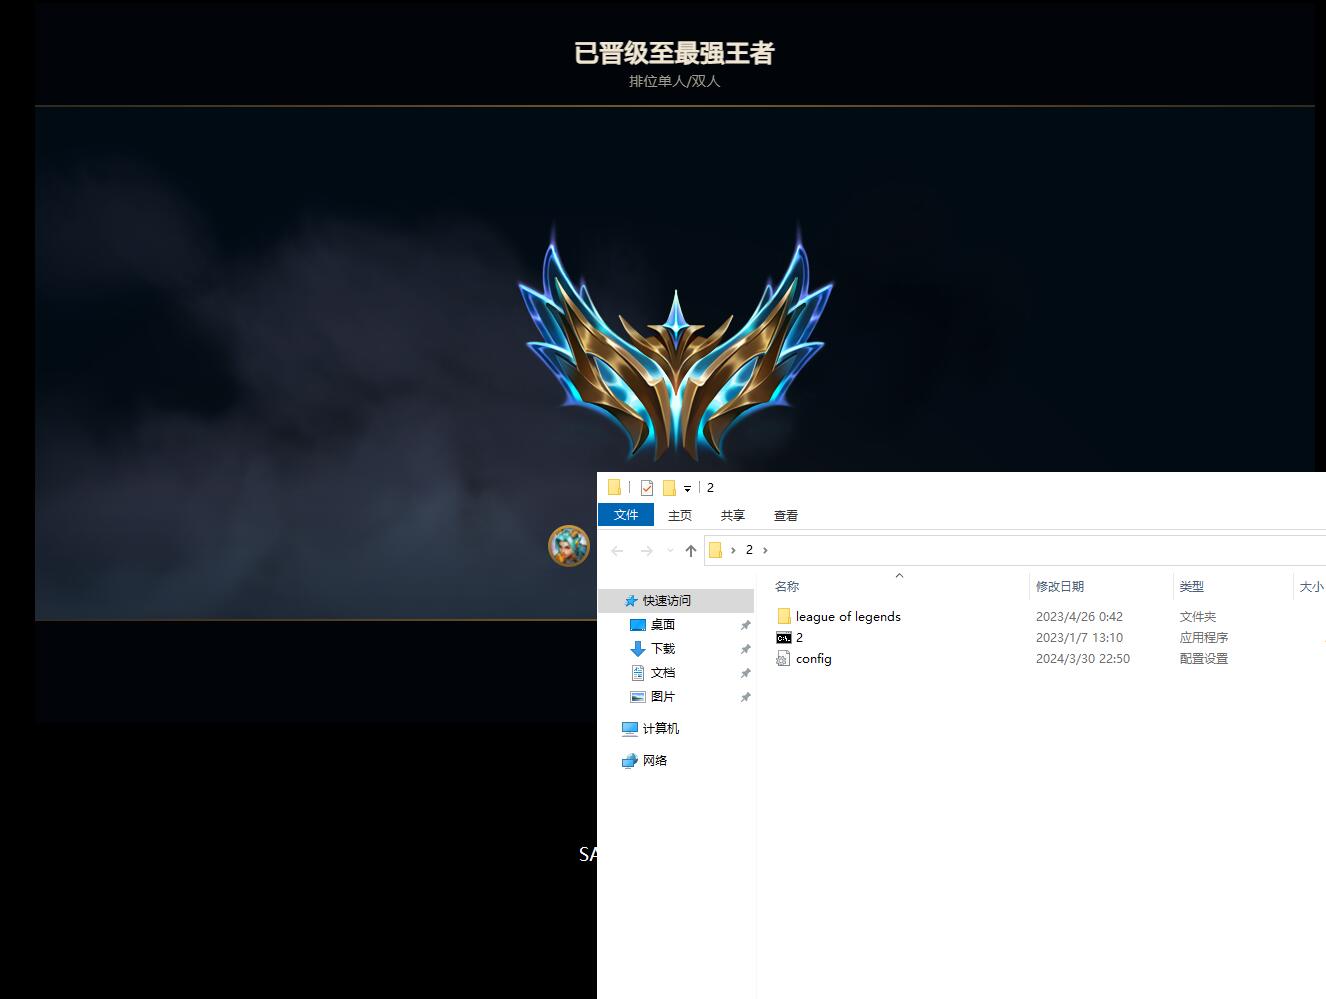Open the 文件 ribbon tab
Image resolution: width=1326 pixels, height=999 pixels.
626,515
